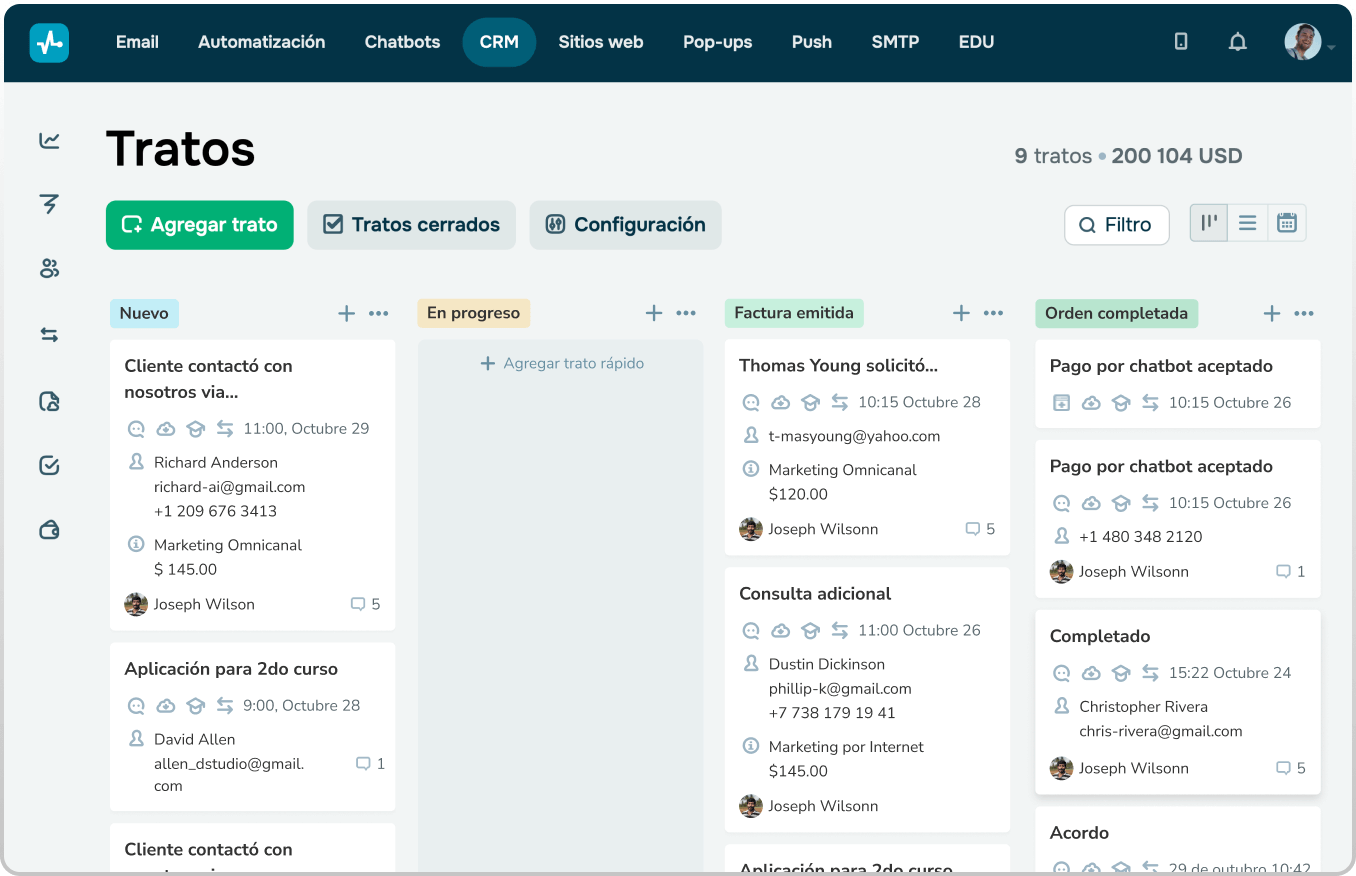Open the sidebar tasks checkmark icon
This screenshot has width=1356, height=876.
49,465
